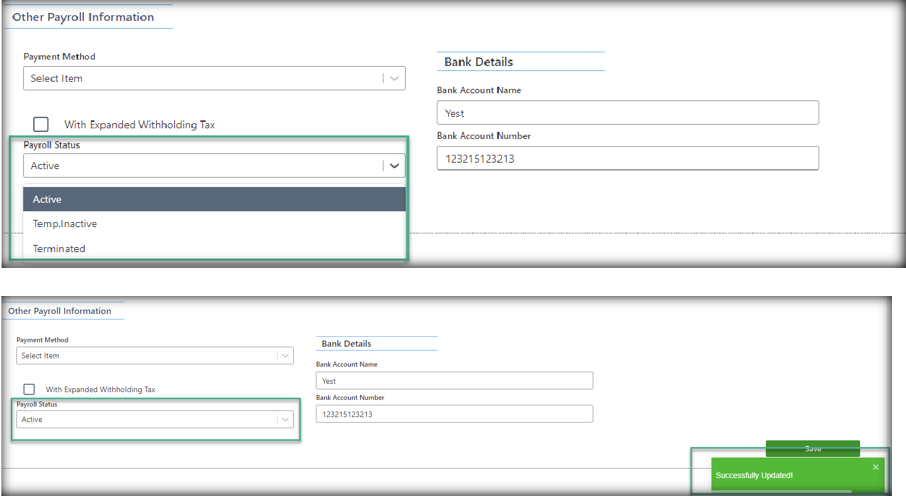Focus Bank Account Number field in lower form

[x=454, y=414]
